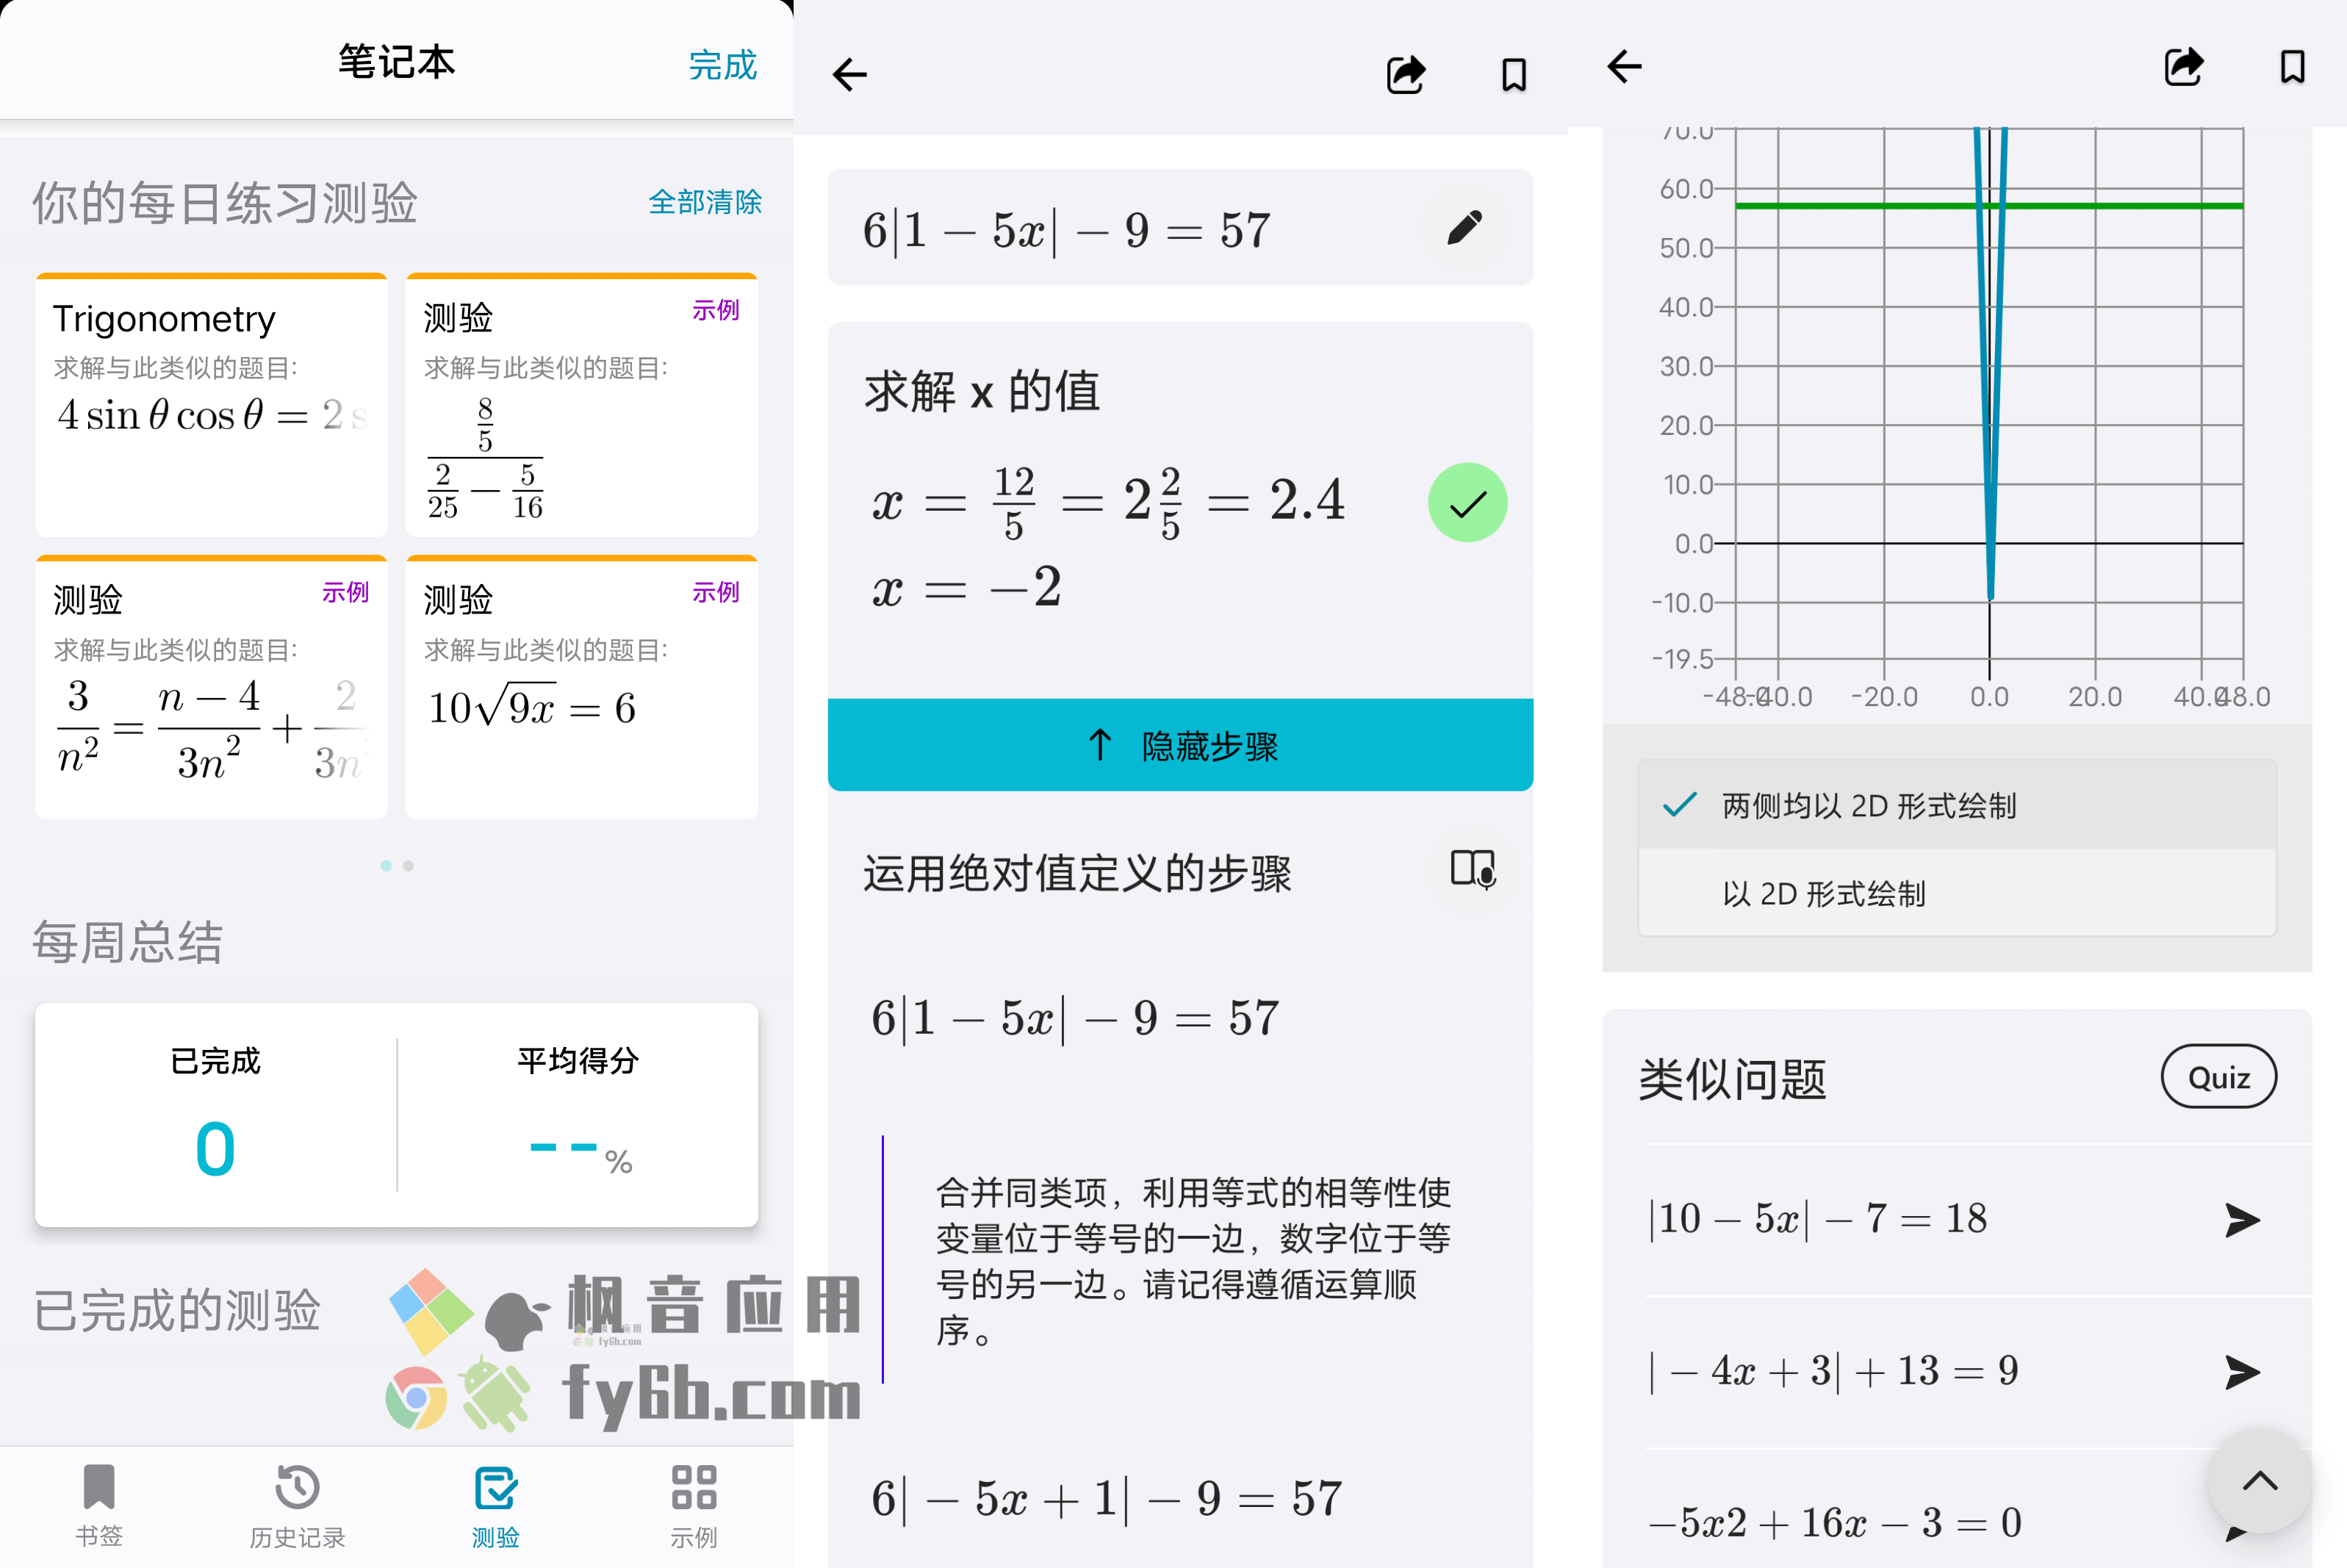Tap the scroll-to-top chevron button
Viewport: 2347px width, 1568px height.
click(2260, 1482)
